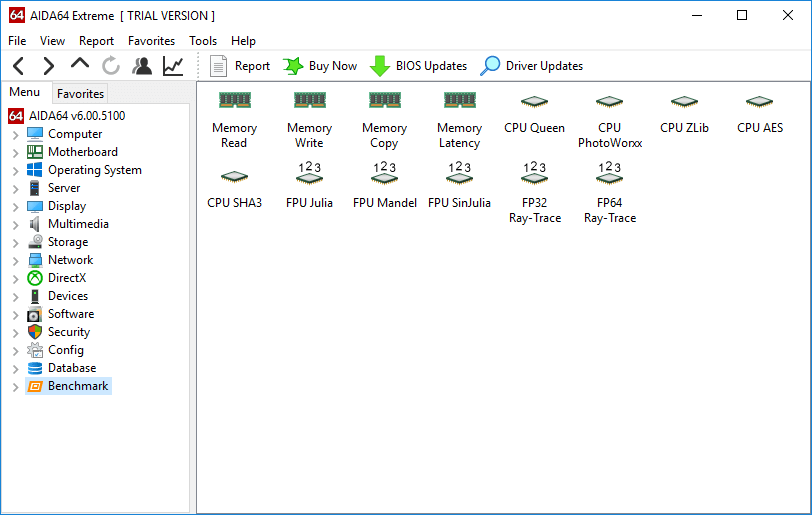Go up one level with the up arrow

(80, 65)
